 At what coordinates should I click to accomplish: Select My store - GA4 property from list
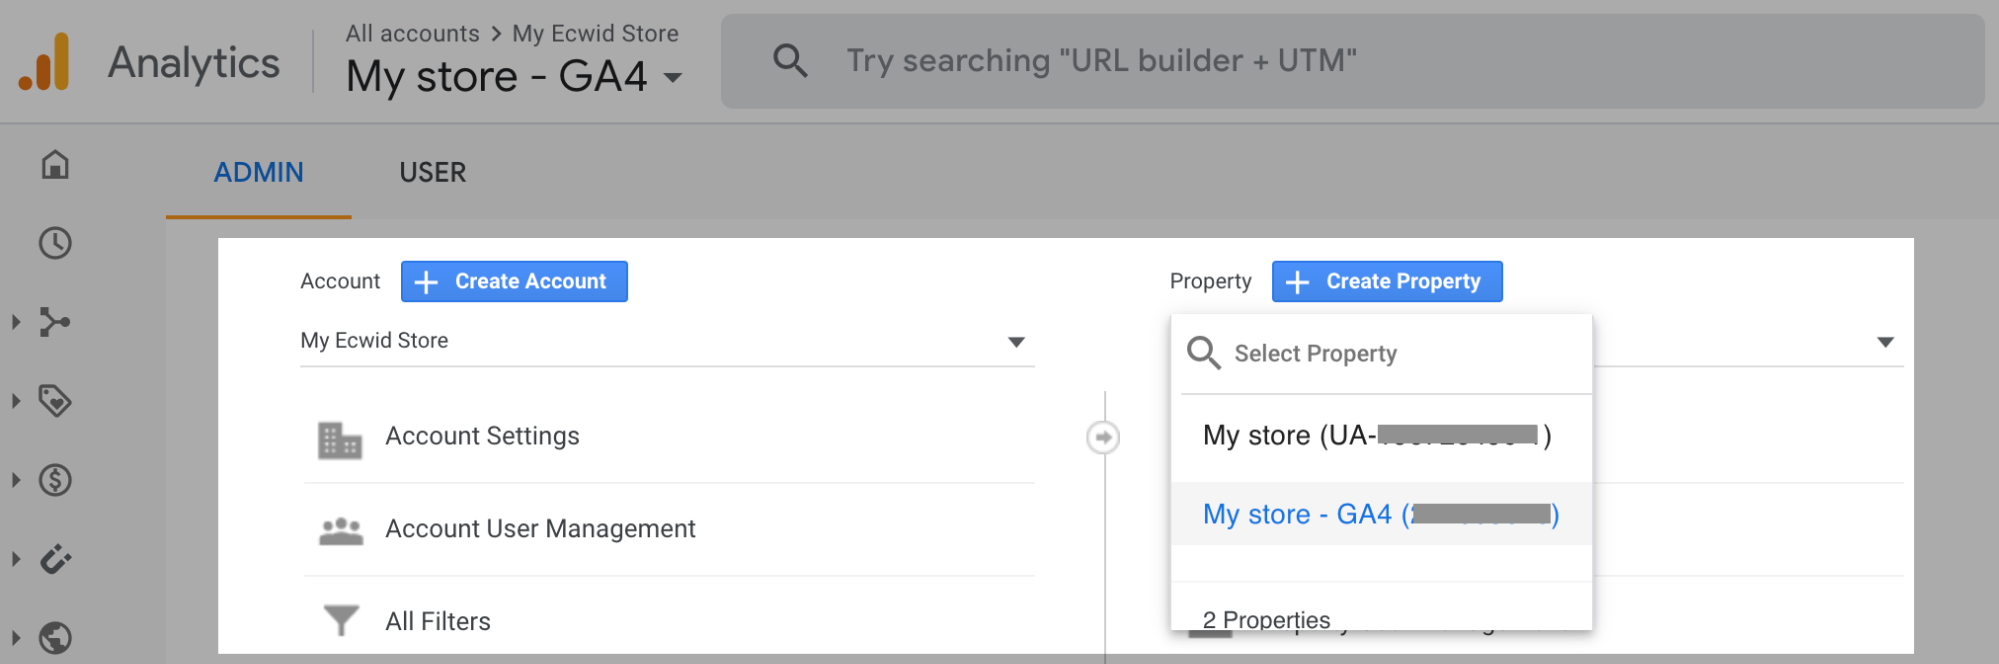pyautogui.click(x=1381, y=514)
